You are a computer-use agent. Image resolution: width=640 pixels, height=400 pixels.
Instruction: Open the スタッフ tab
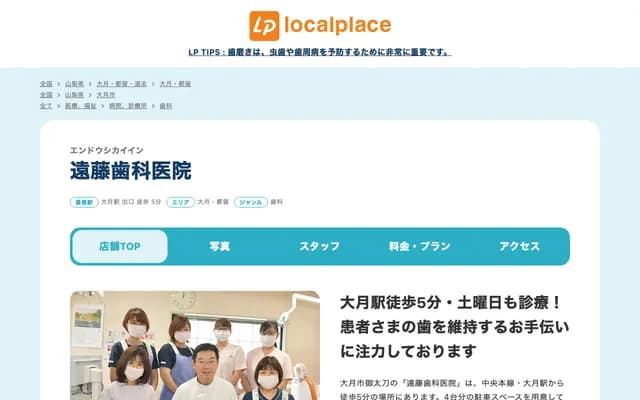pos(320,246)
